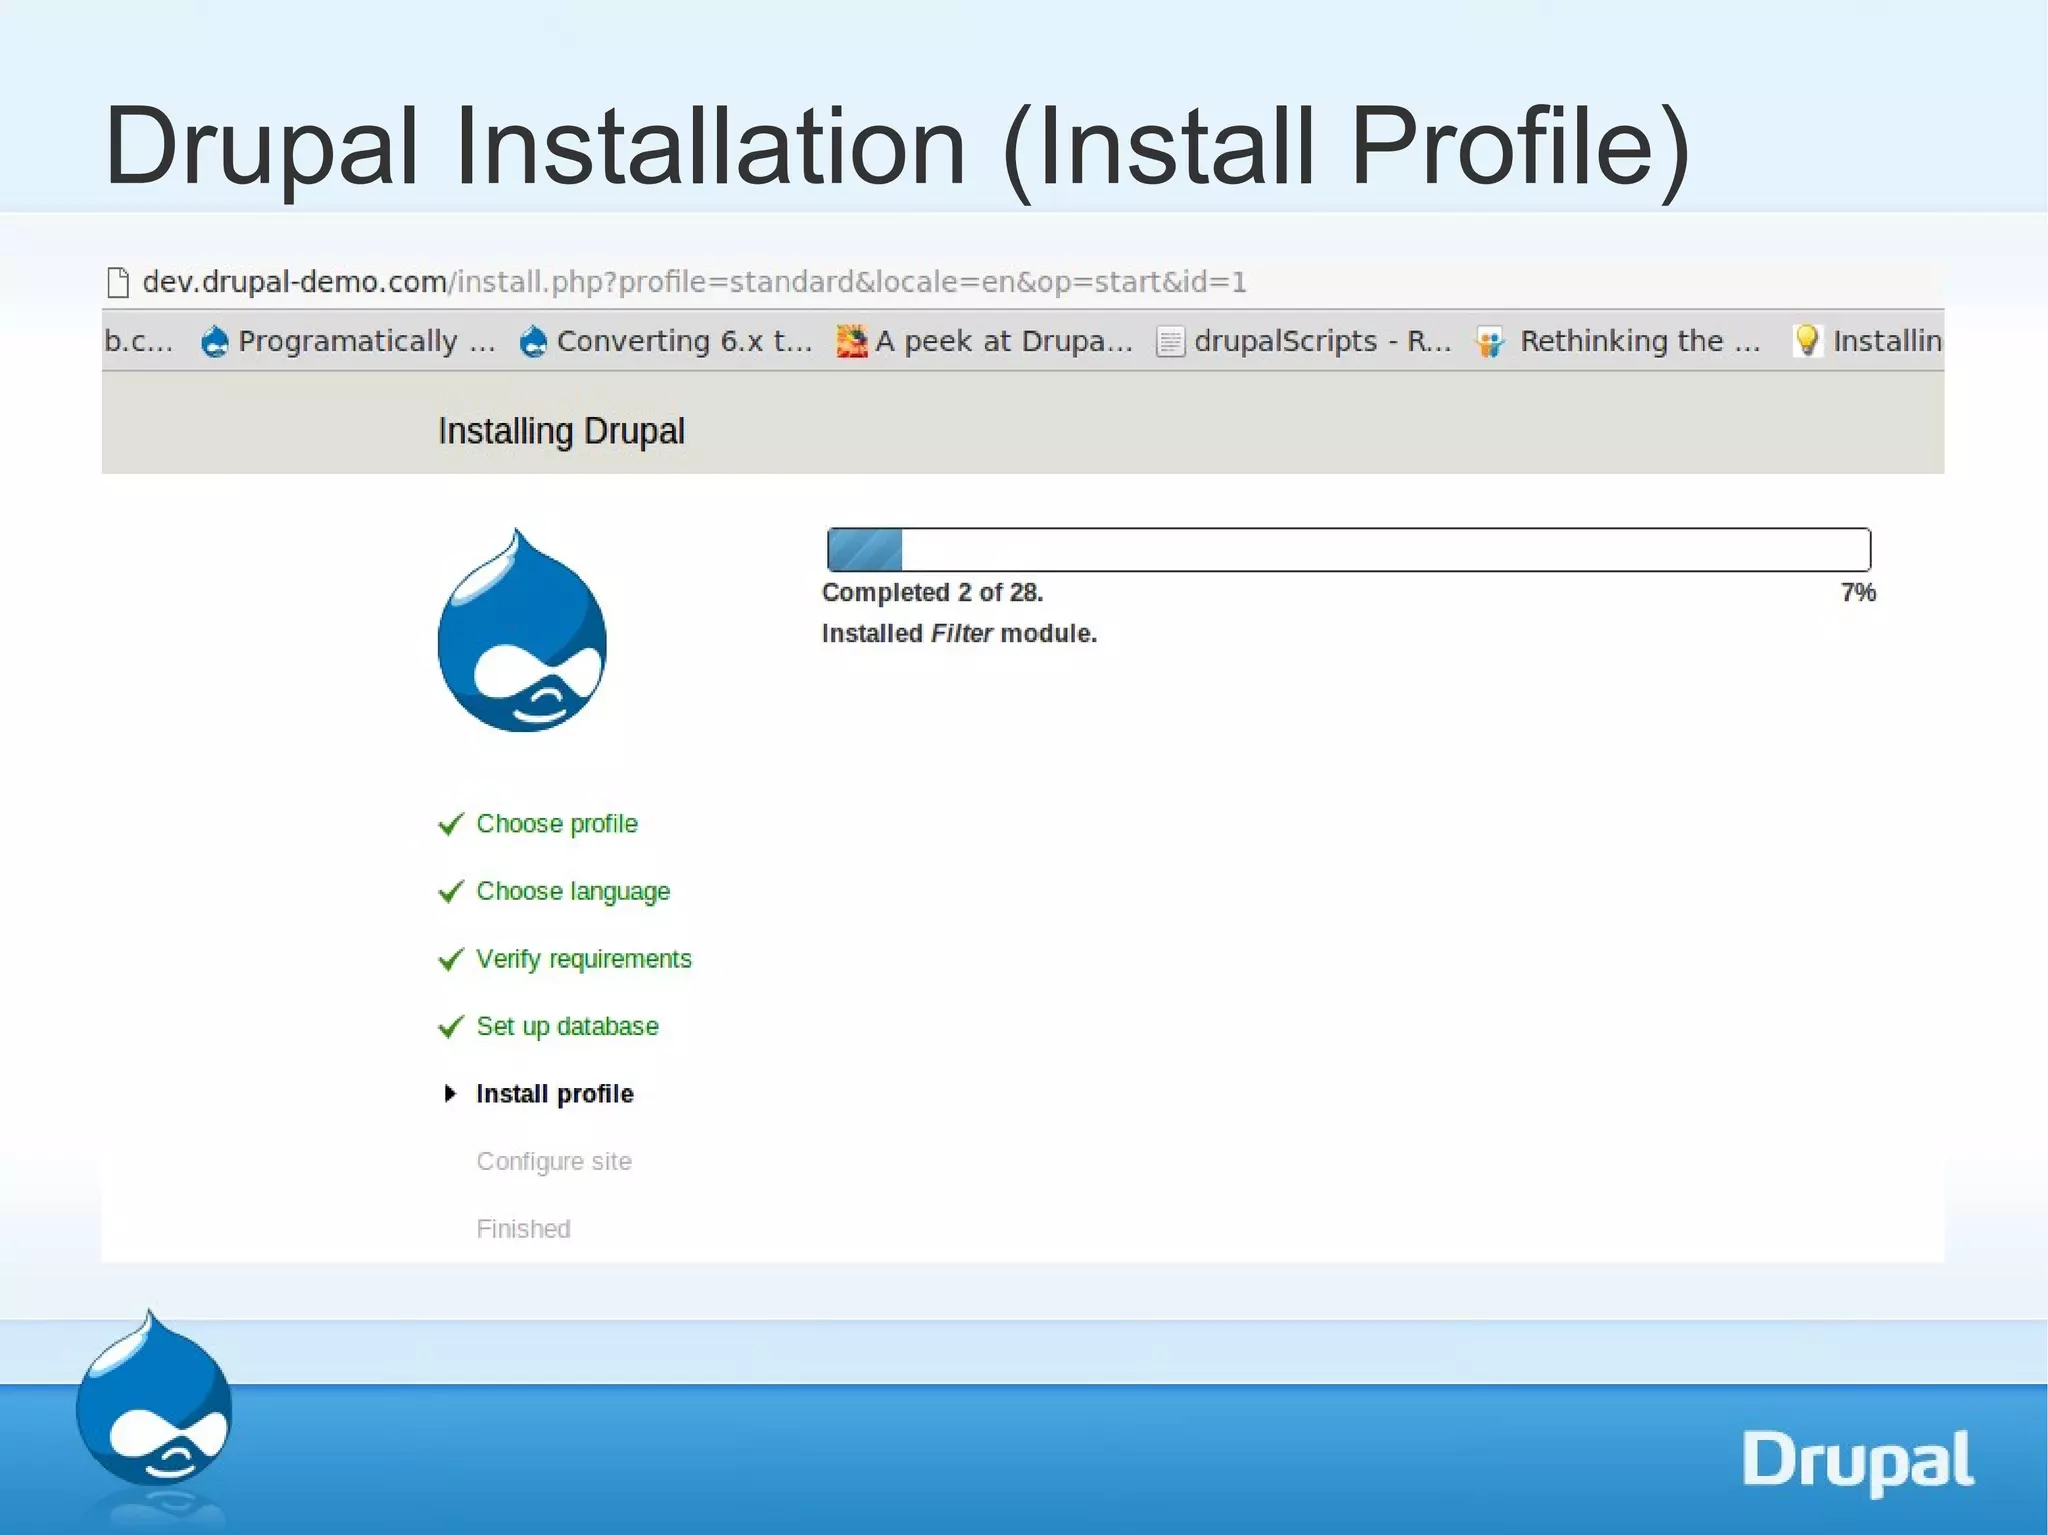Click the 'Rethinking the ...' bookmark favicon
Image resolution: width=2048 pixels, height=1535 pixels.
click(1490, 342)
